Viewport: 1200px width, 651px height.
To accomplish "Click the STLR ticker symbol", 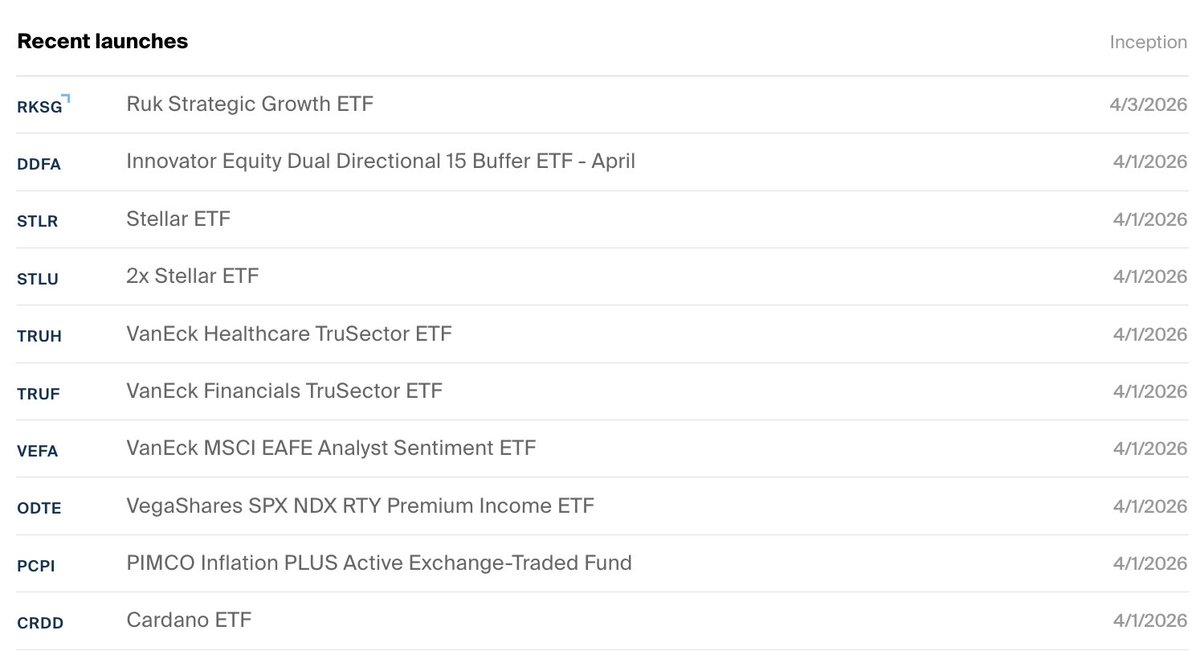I will coord(38,221).
